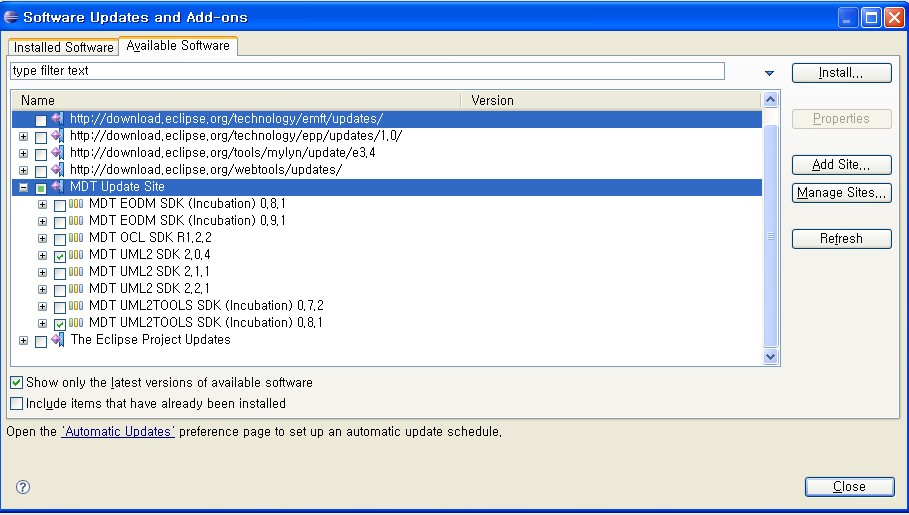Expand the mylyn/update/e3.4 site node

23,154
